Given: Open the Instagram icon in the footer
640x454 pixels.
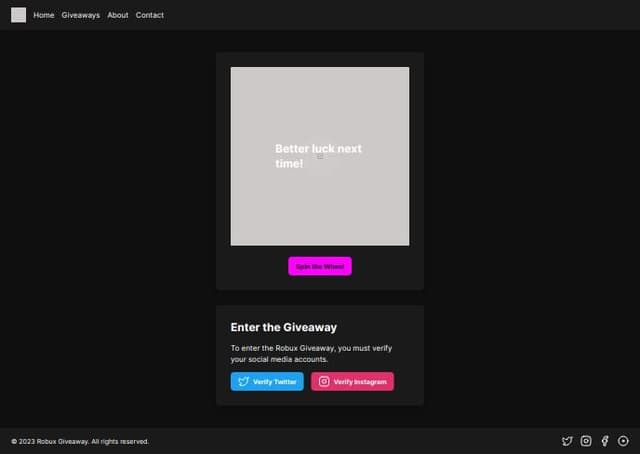Looking at the screenshot, I should (586, 441).
